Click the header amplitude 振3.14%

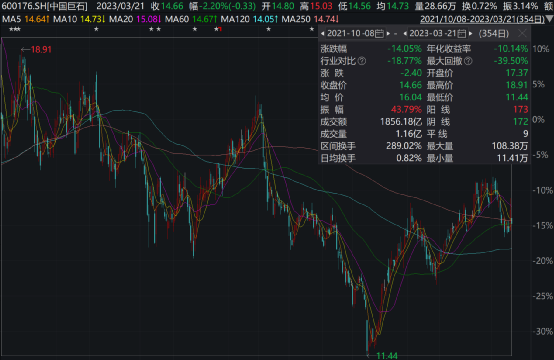click(x=520, y=6)
